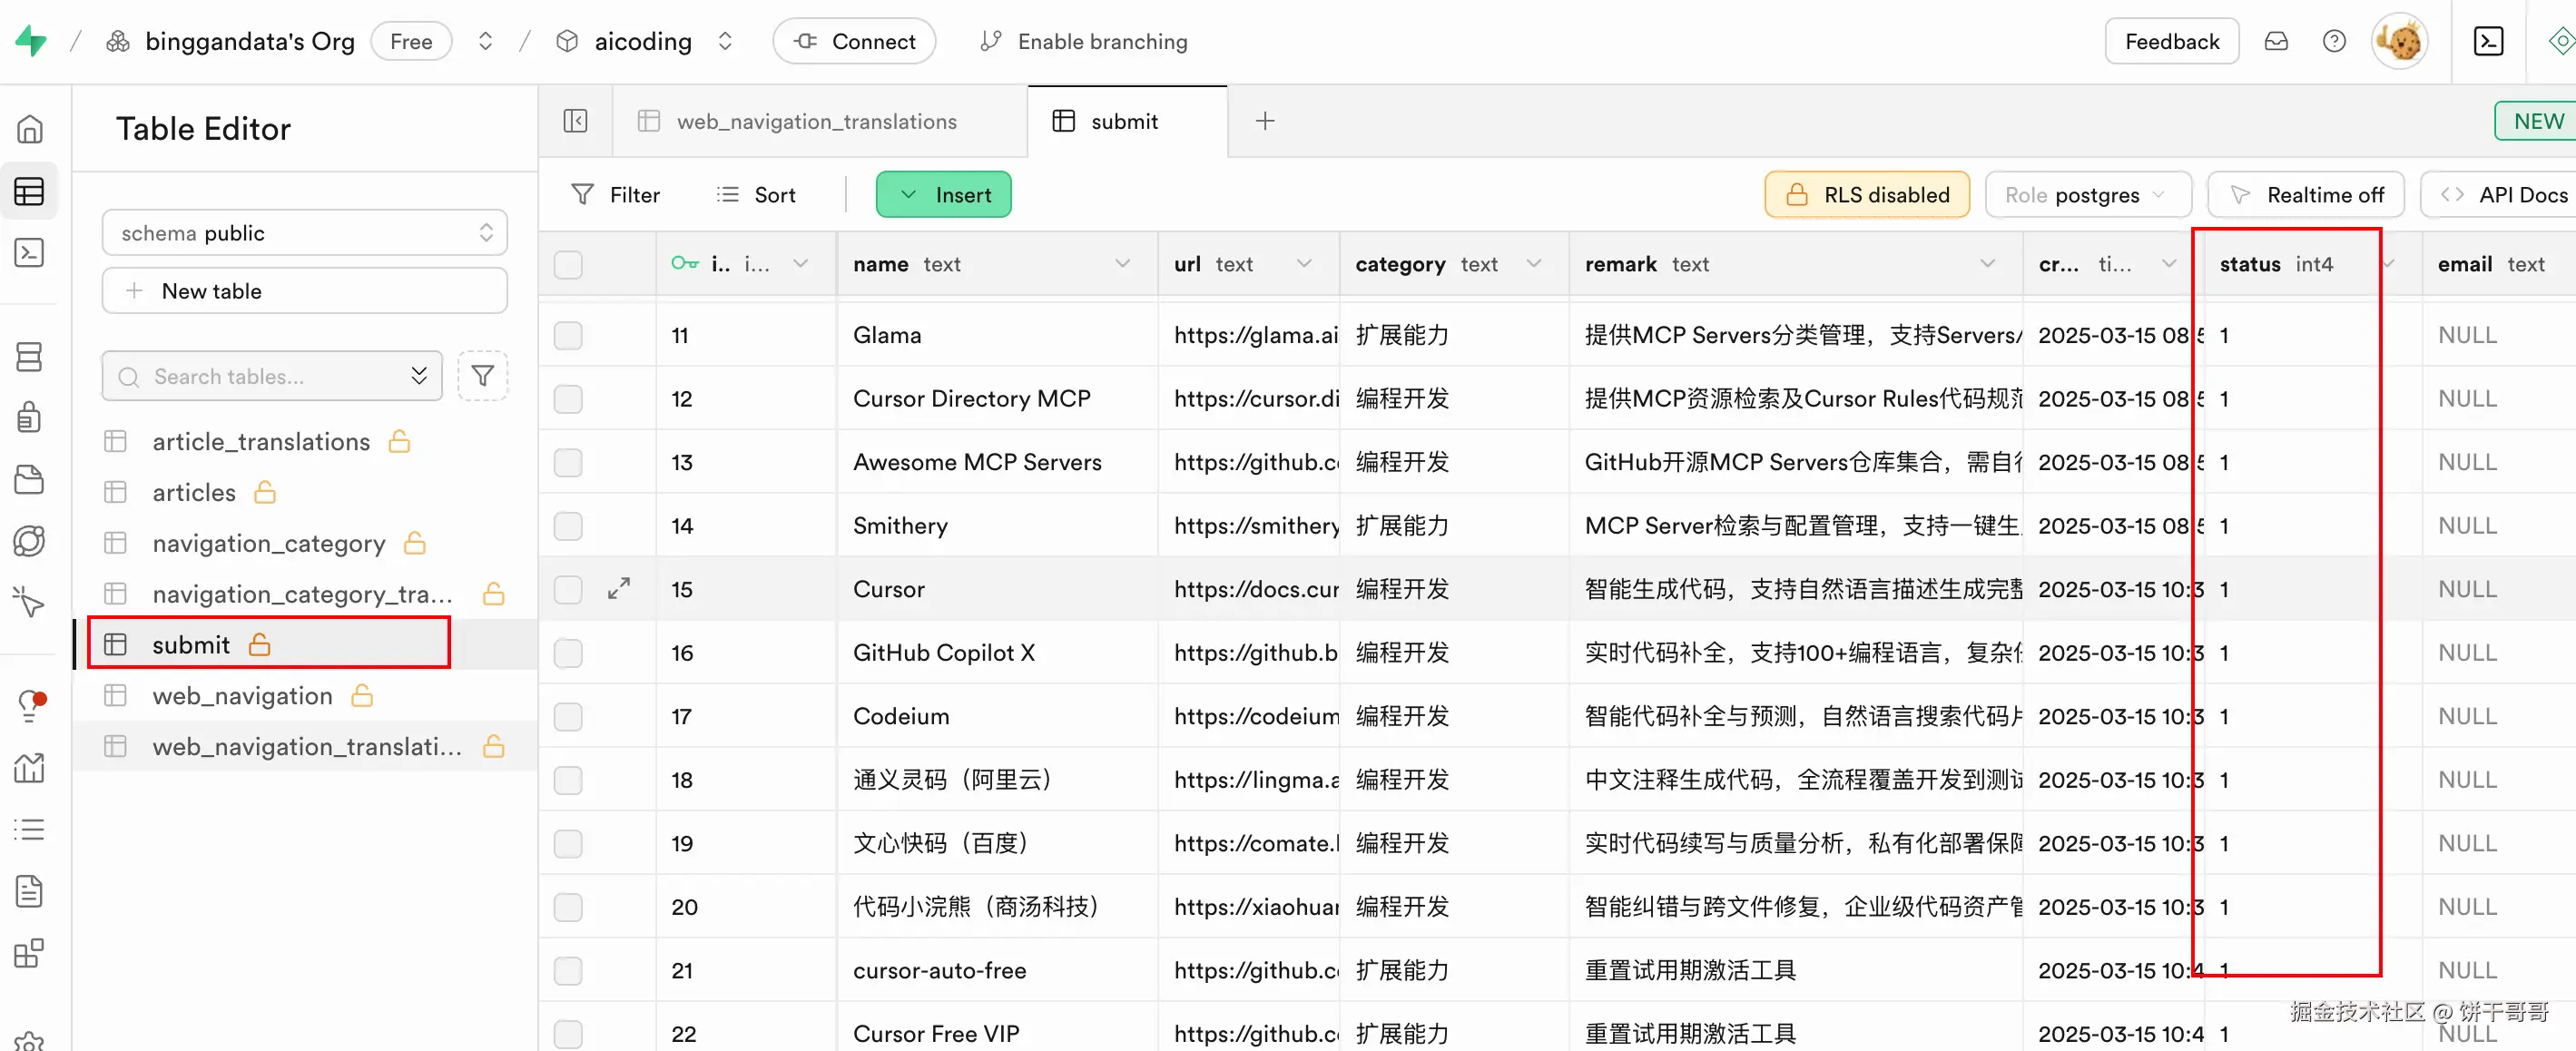Image resolution: width=2576 pixels, height=1051 pixels.
Task: Open the schema public dropdown
Action: [304, 233]
